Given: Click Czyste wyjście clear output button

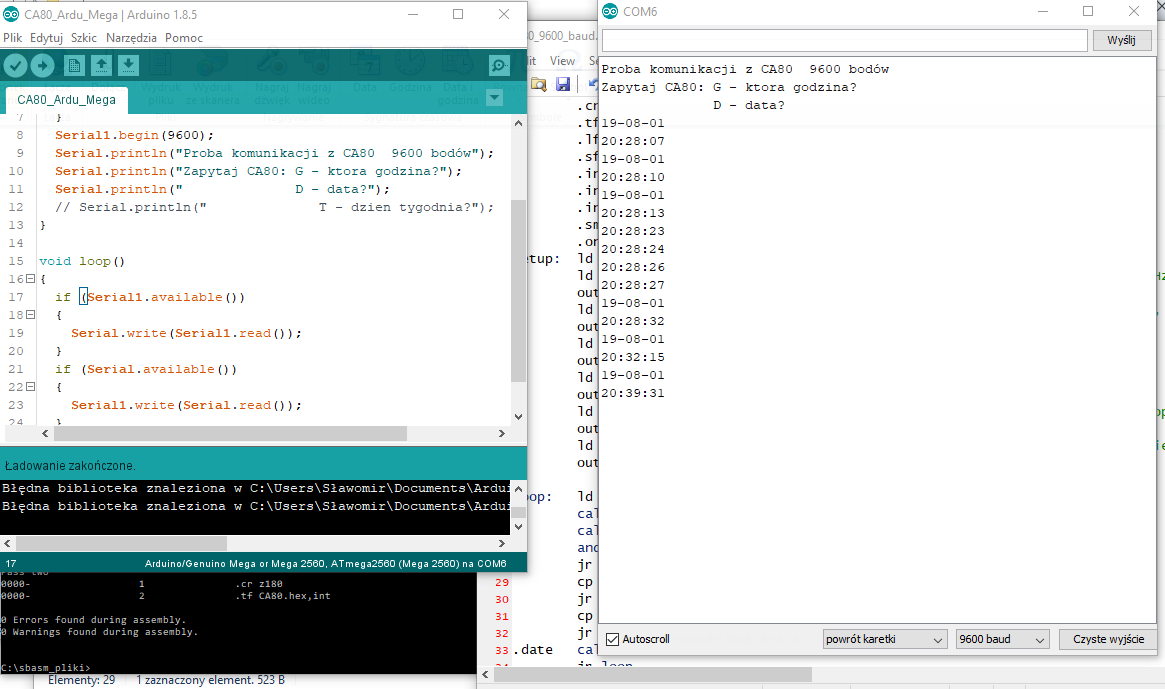Looking at the screenshot, I should 1108,639.
